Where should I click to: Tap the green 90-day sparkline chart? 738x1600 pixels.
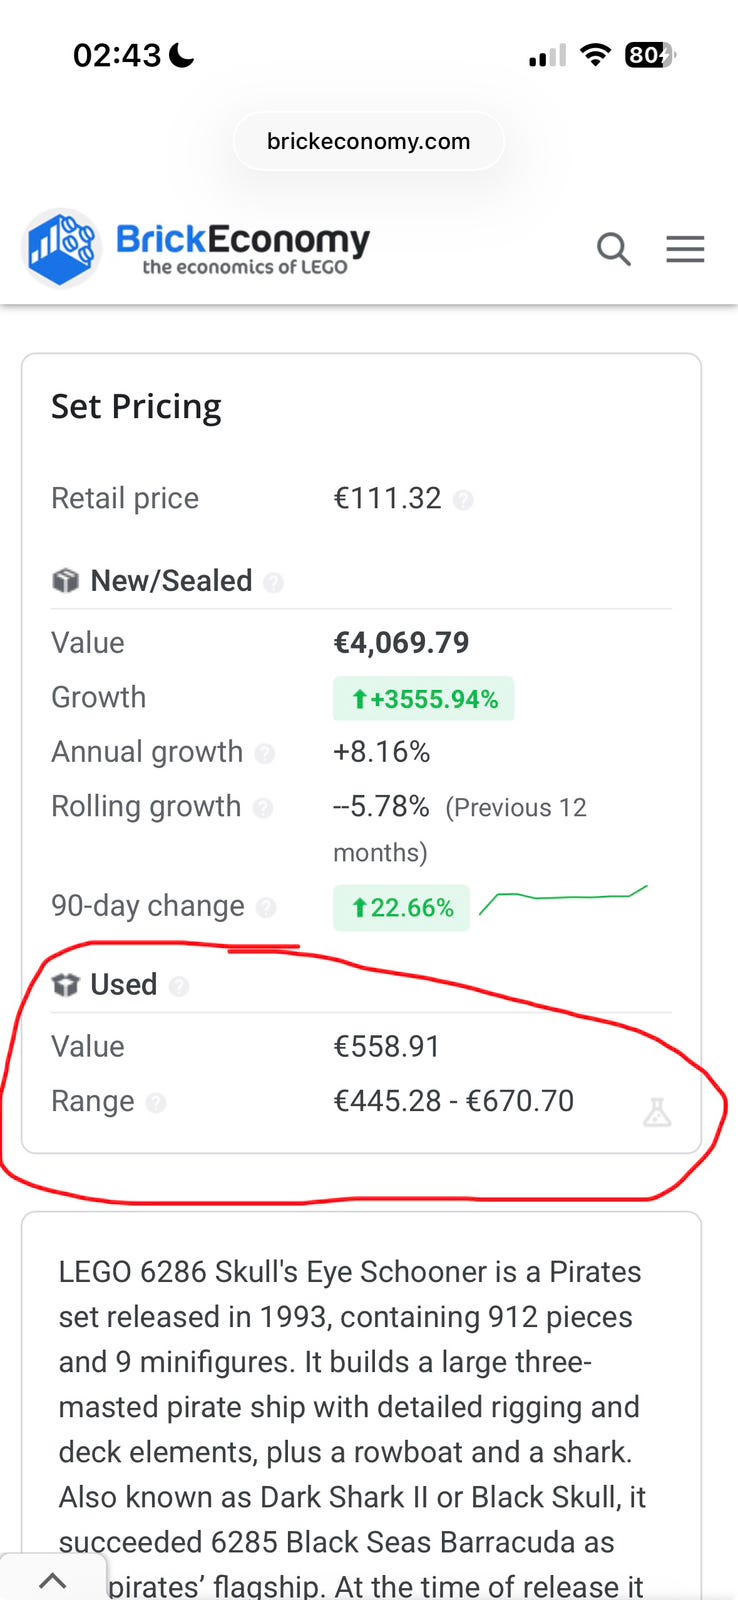coord(563,899)
